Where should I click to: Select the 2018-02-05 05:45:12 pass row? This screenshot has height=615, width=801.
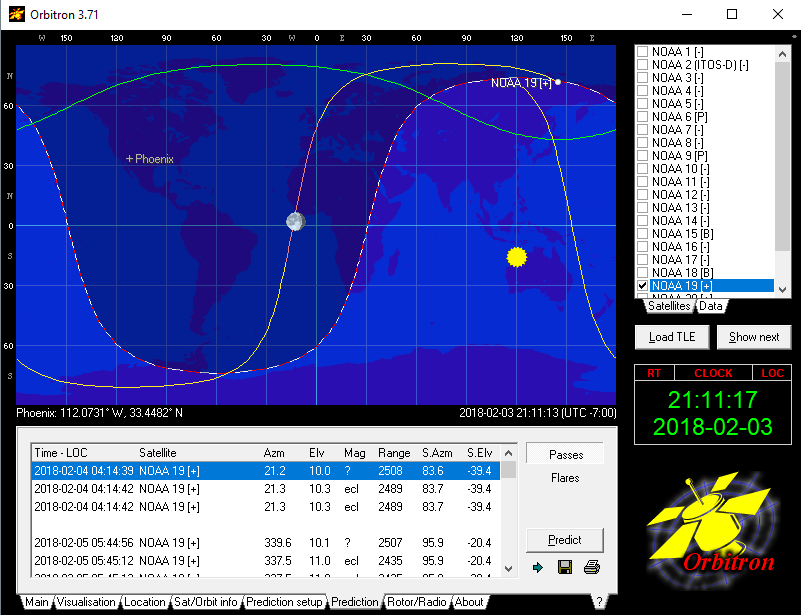(266, 560)
